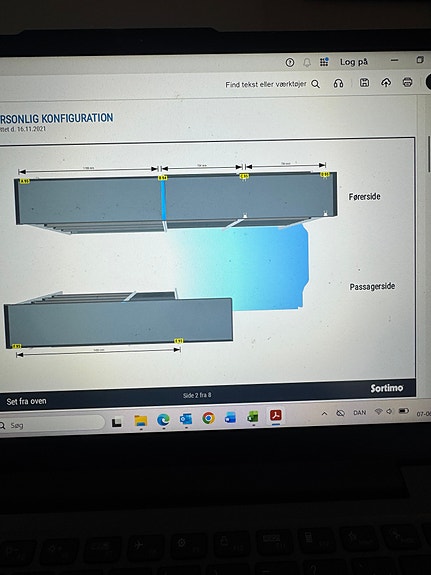431x575 pixels.
Task: Save the document with the disk icon
Action: click(364, 83)
